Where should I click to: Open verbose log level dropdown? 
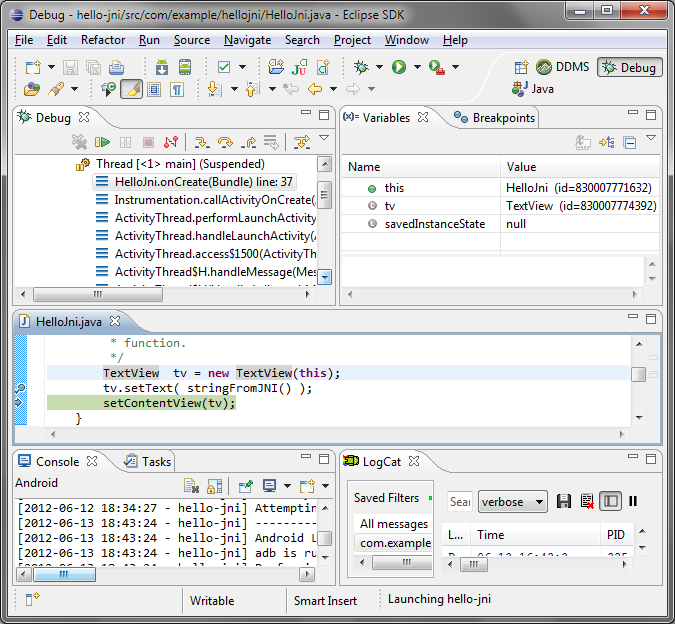(x=513, y=502)
